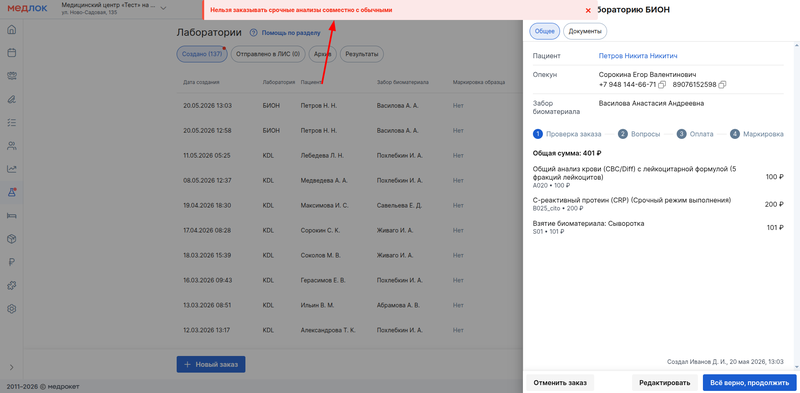Open the ruble finance icon in sidebar
Image resolution: width=800 pixels, height=393 pixels.
[x=12, y=262]
